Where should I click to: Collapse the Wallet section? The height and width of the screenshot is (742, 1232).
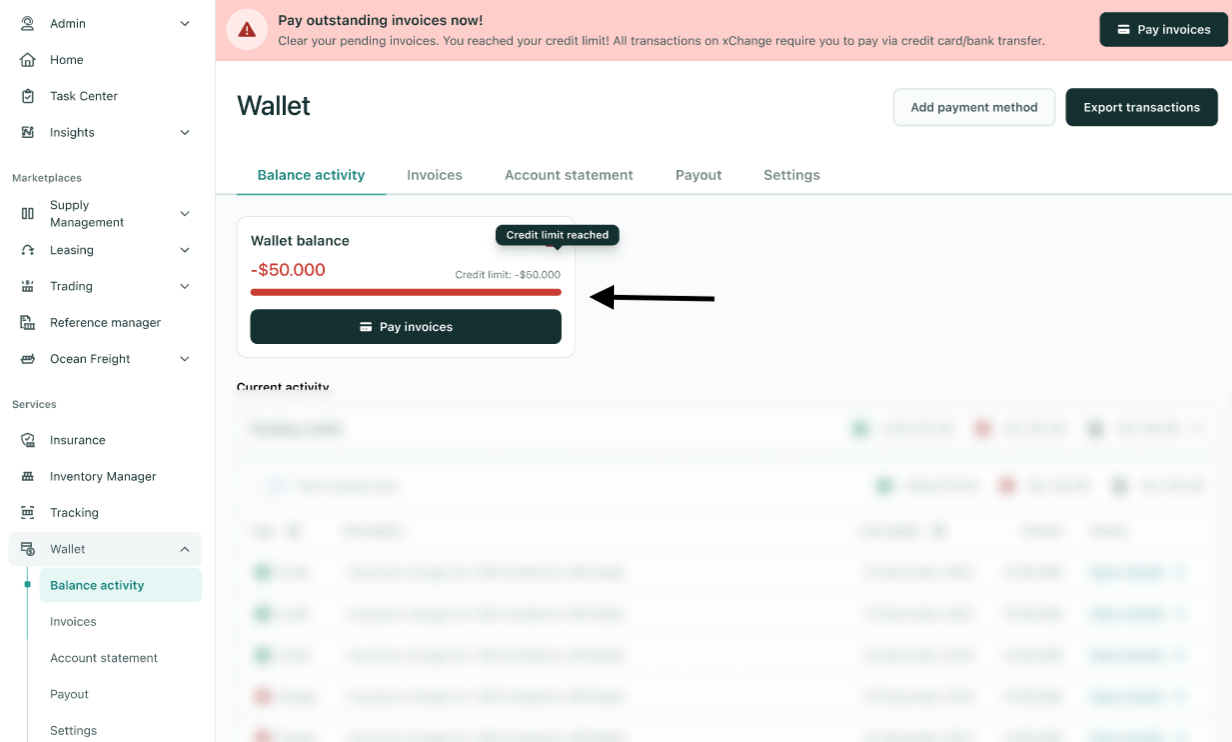point(184,548)
